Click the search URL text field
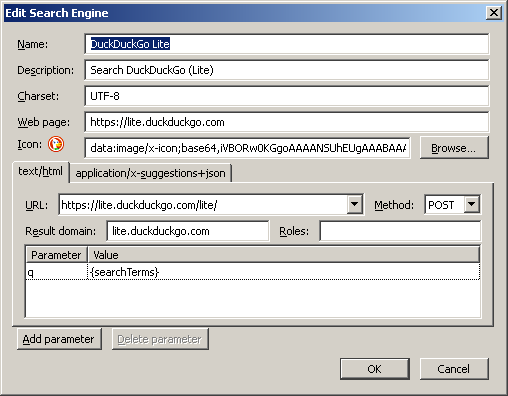 [203, 205]
